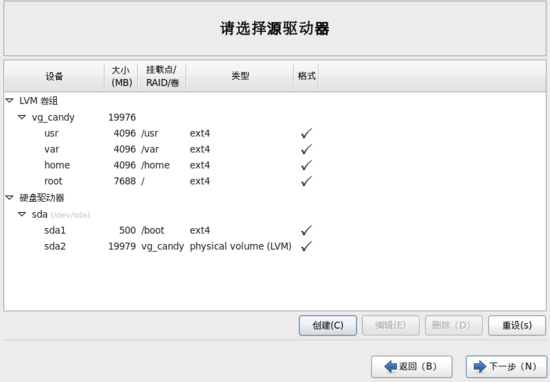
Task: Click the 创建(C) button
Action: 328,326
